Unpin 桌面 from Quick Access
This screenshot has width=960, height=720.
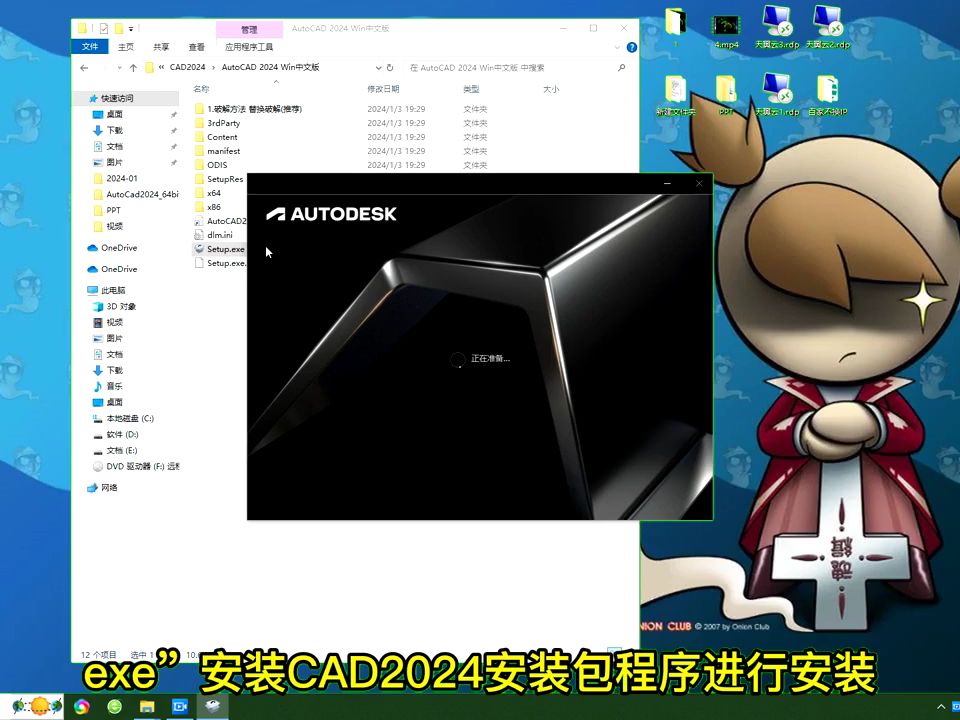[173, 113]
